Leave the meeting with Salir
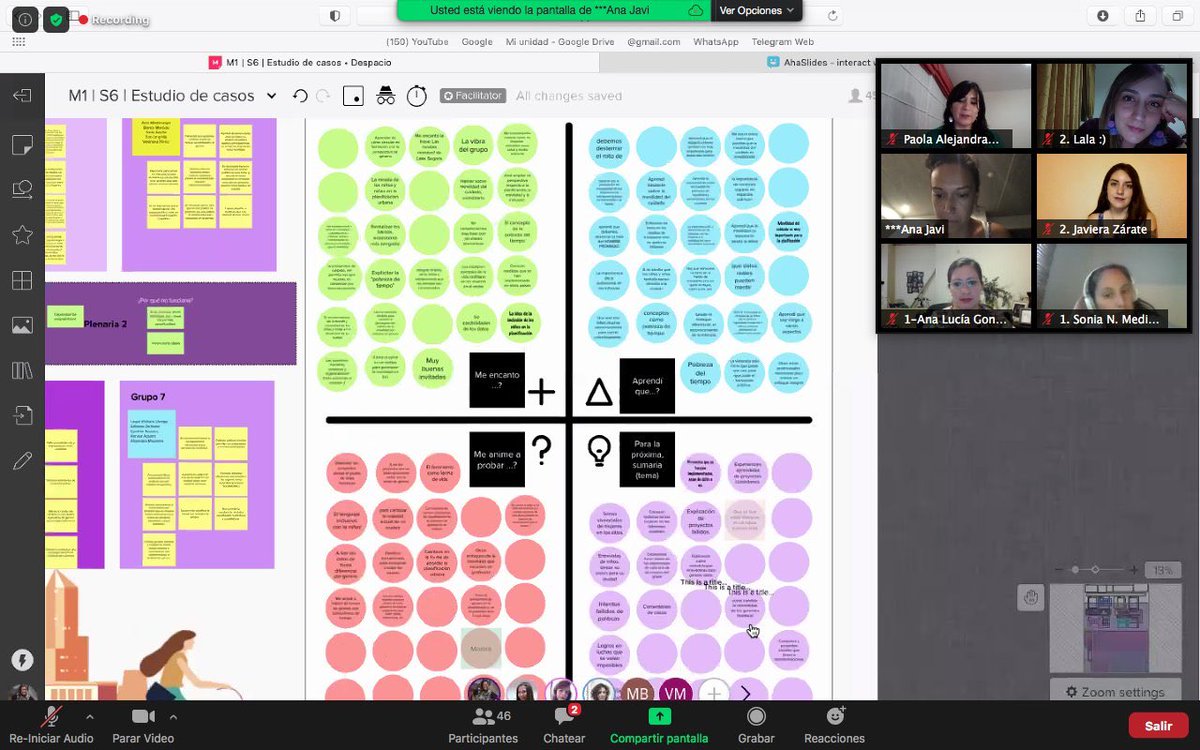Viewport: 1200px width, 750px height. click(1158, 725)
